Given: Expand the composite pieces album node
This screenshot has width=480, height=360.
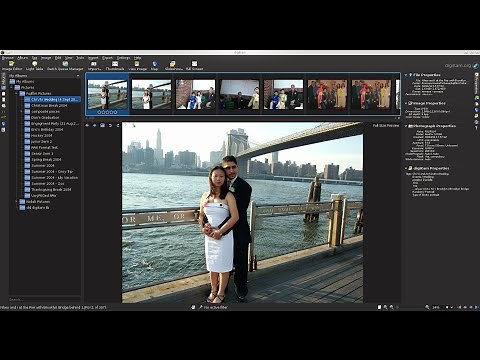Looking at the screenshot, I should [22, 111].
